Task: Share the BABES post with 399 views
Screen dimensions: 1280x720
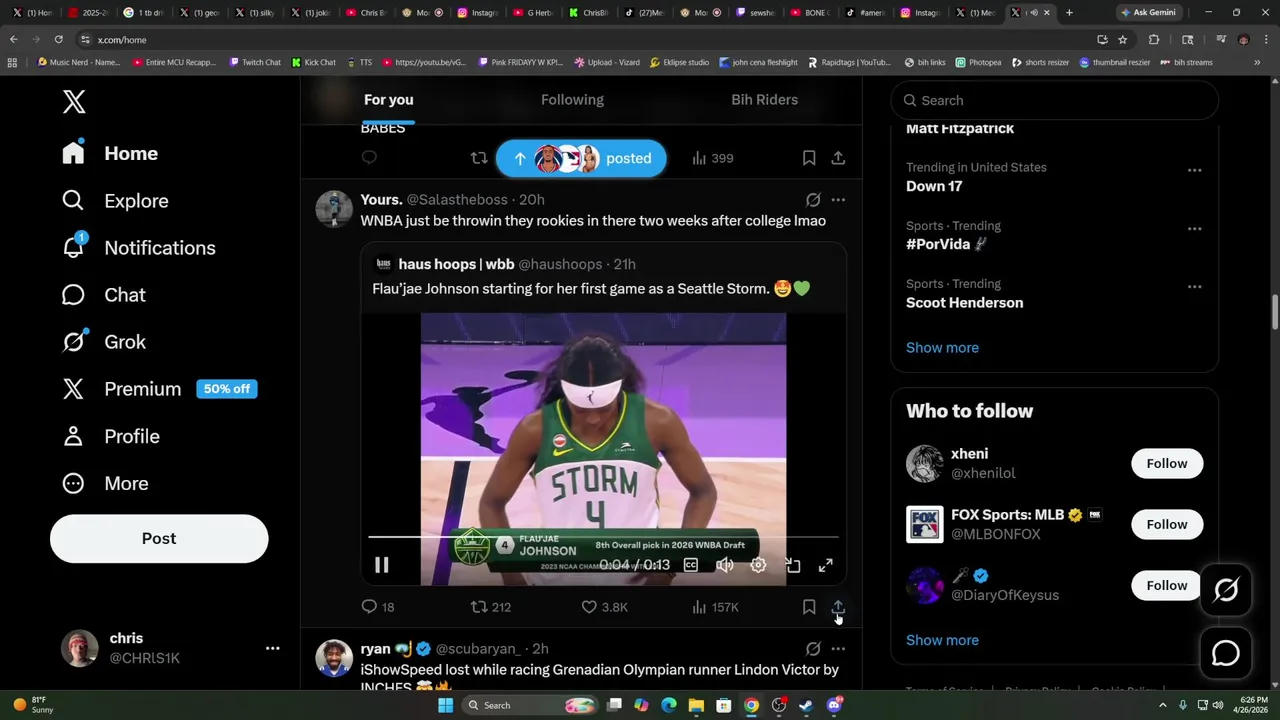Action: [838, 158]
